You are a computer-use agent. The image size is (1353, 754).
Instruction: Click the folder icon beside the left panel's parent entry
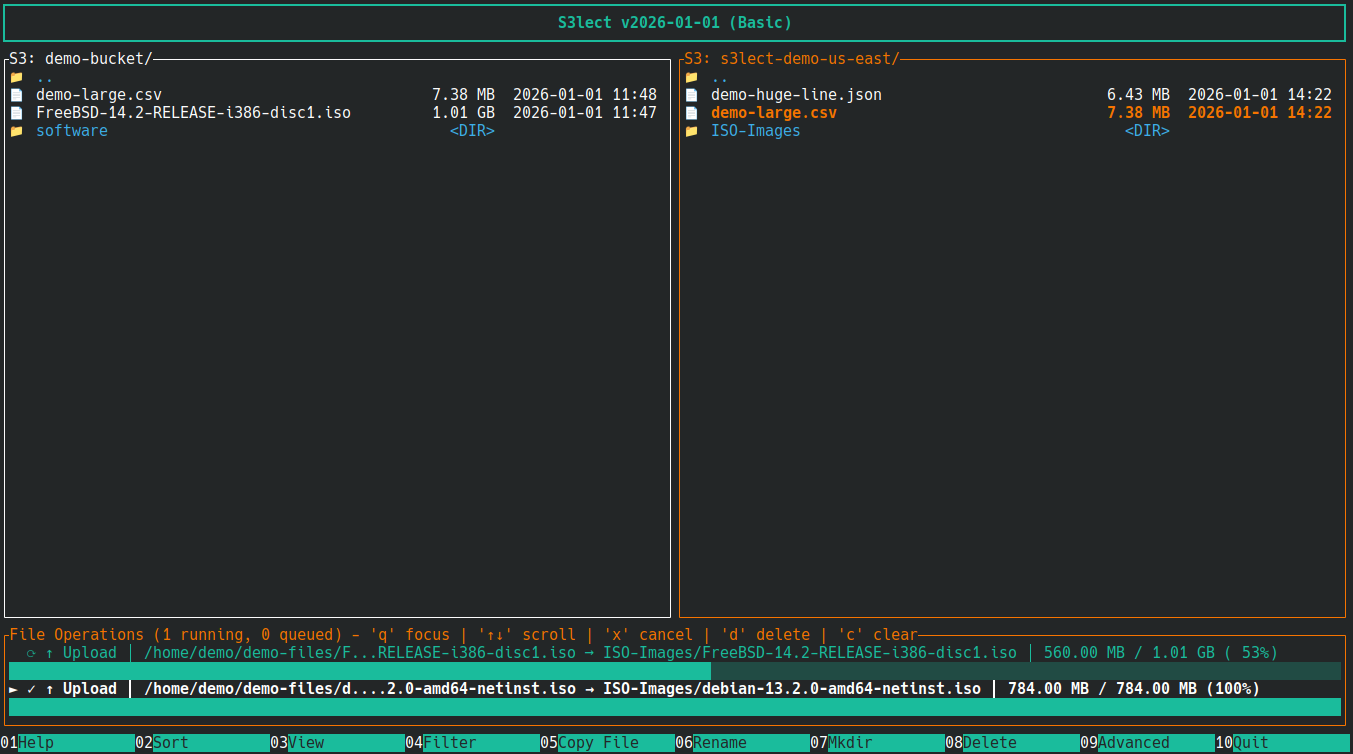click(x=17, y=76)
